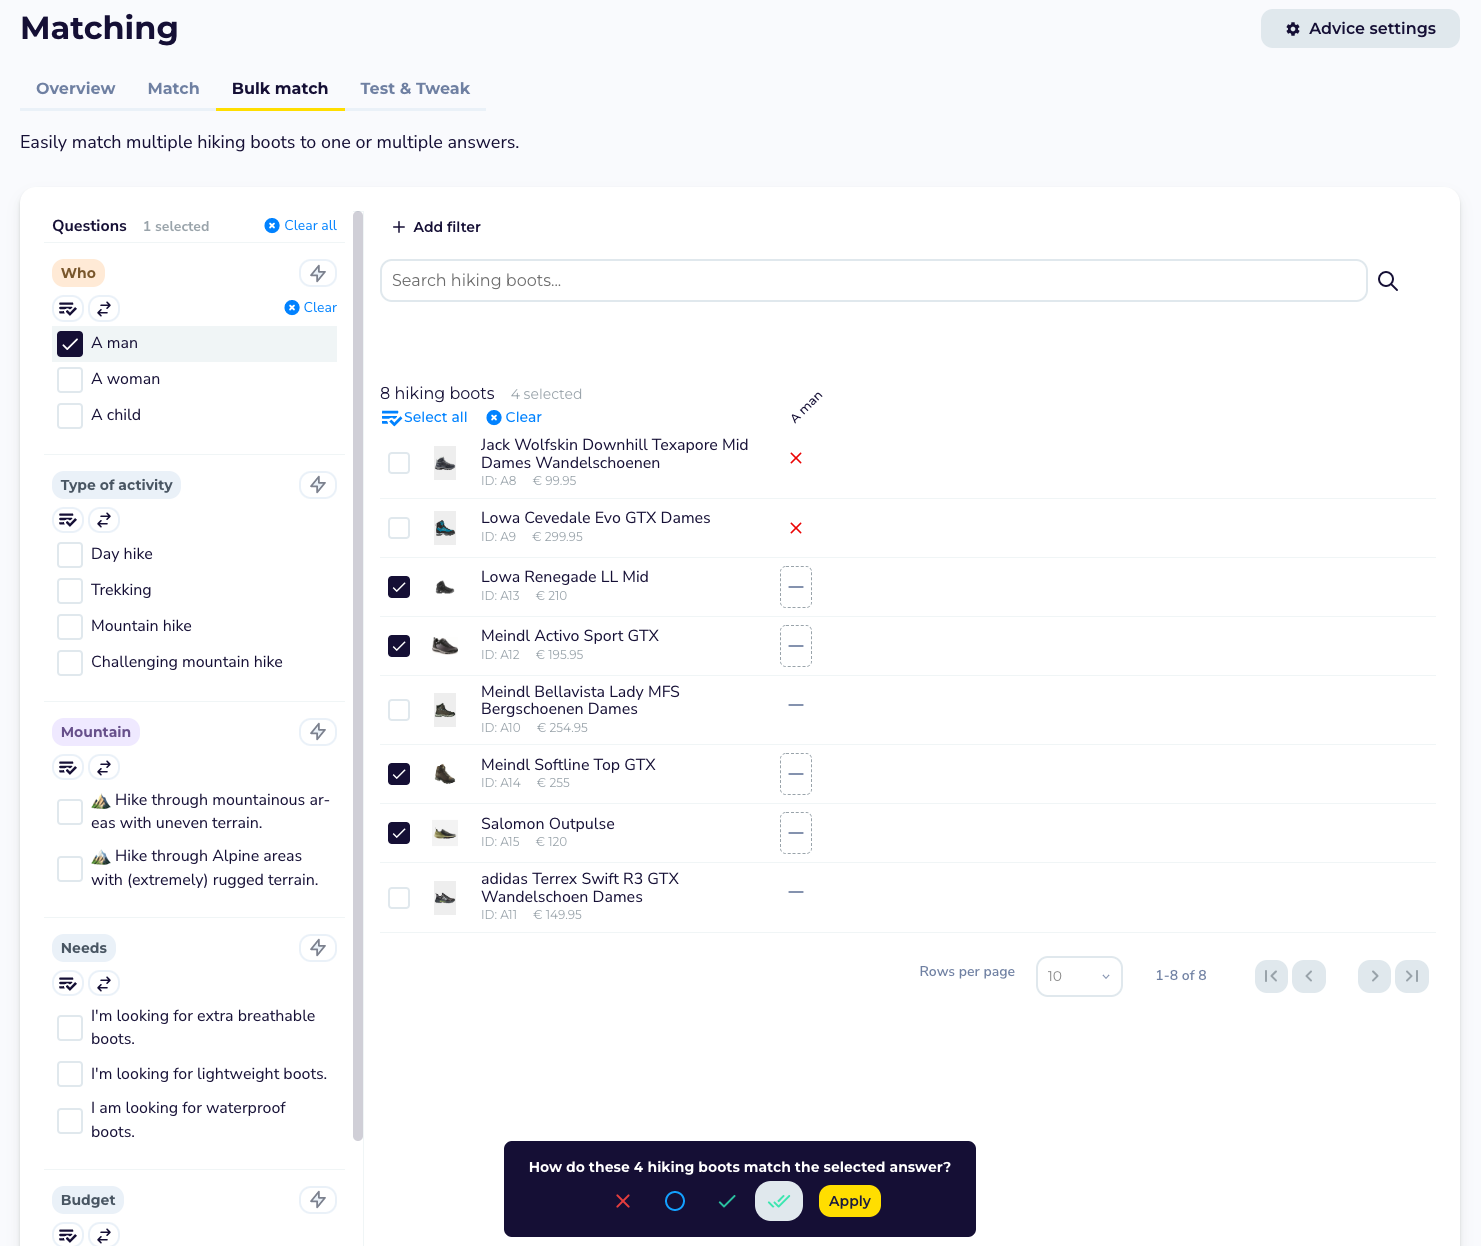Click match cell for Meindl Softline Top GTX
The image size is (1481, 1246).
pos(796,774)
